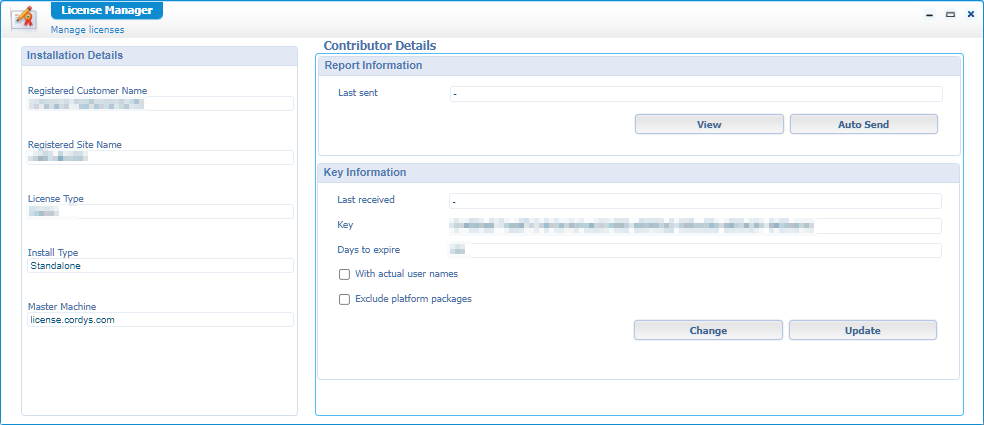
Task: Click the Master Machine field
Action: 160,320
